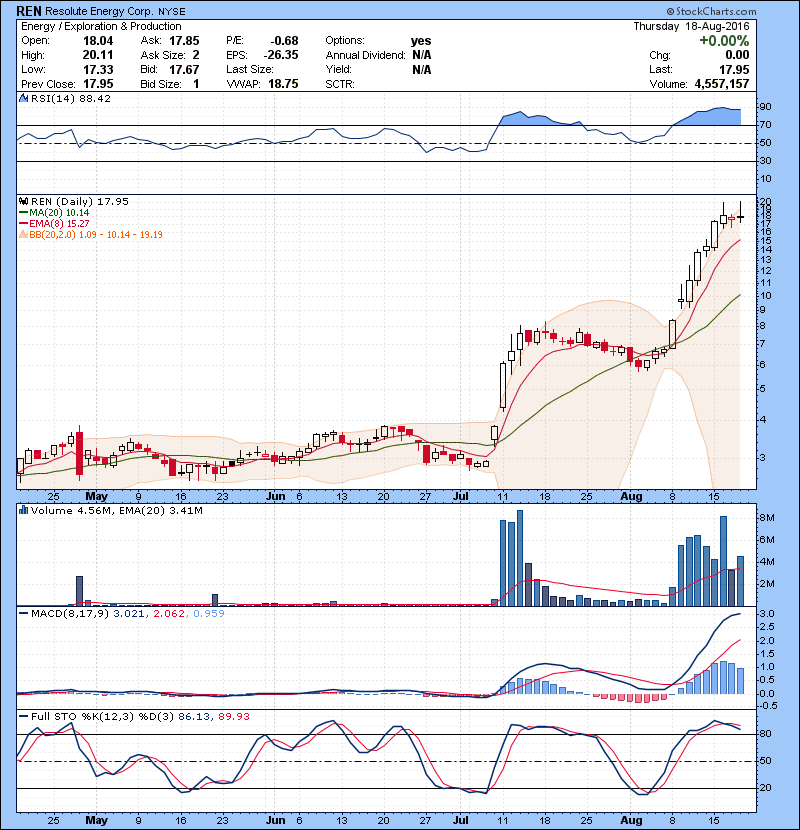Click the StockCharts.com watermark link
Image resolution: width=800 pixels, height=830 pixels.
click(711, 11)
